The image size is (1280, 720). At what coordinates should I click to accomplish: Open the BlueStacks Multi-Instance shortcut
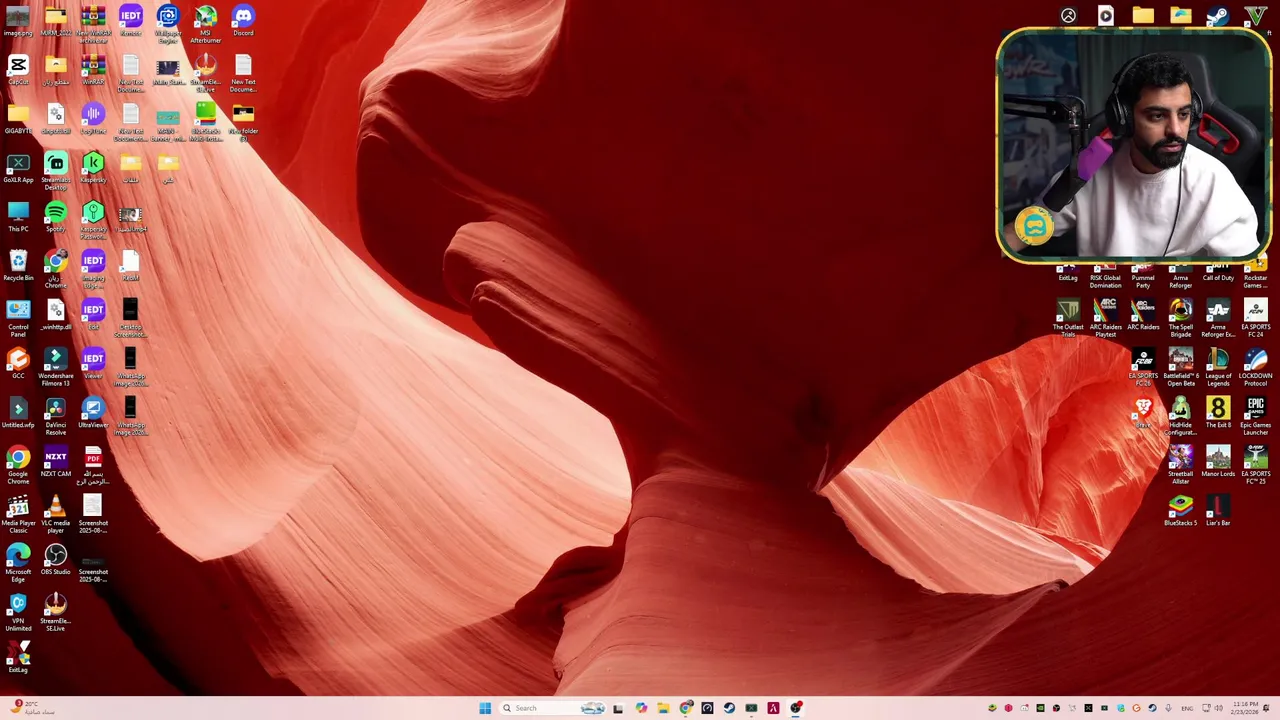click(205, 122)
